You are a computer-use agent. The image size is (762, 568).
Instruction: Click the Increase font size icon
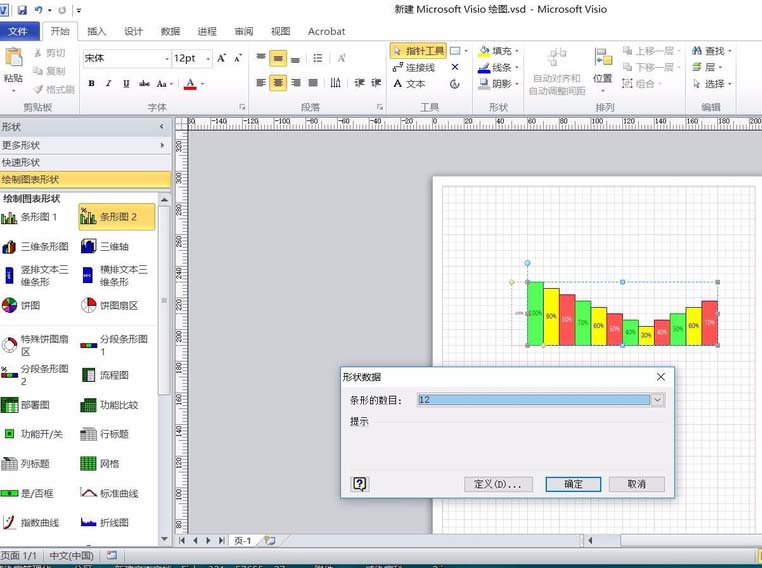222,58
